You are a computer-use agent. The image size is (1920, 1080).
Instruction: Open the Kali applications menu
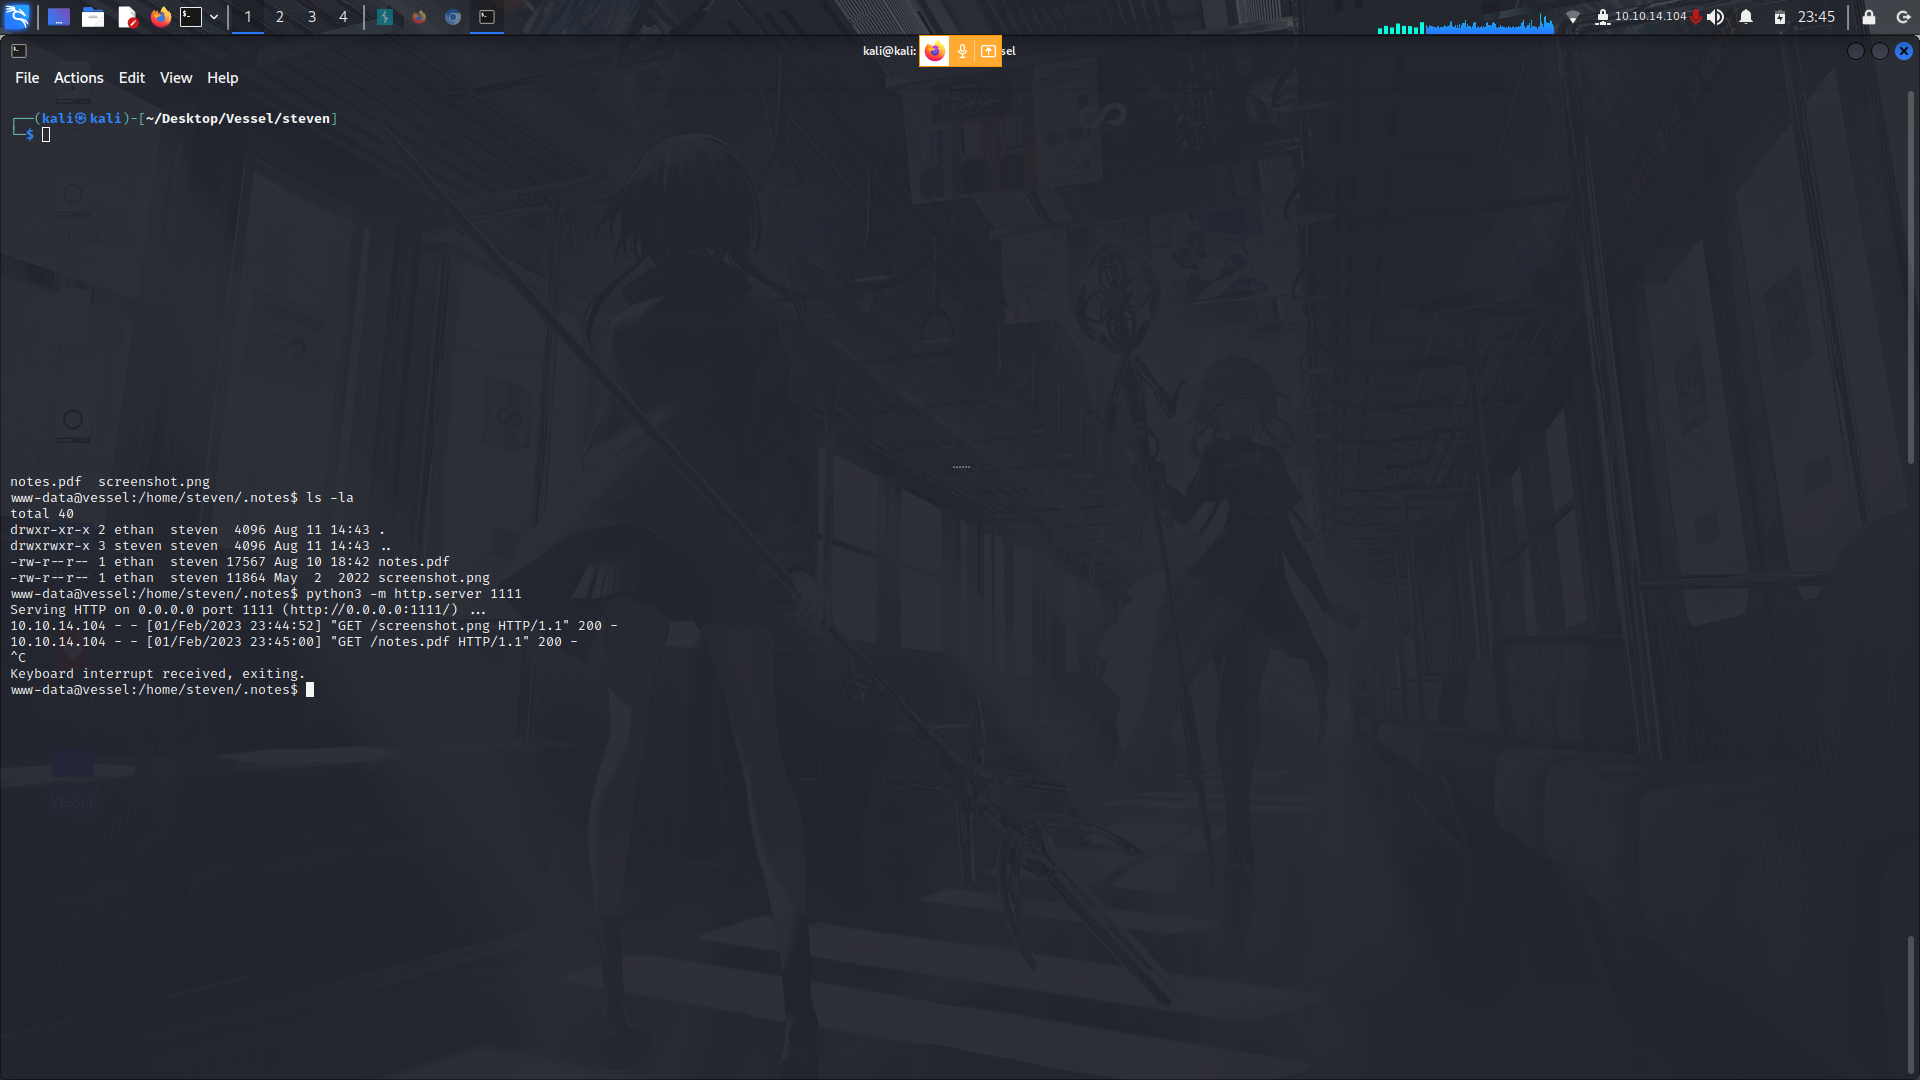click(18, 17)
